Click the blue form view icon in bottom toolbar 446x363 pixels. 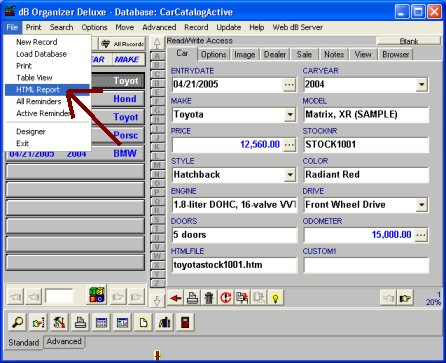click(122, 323)
